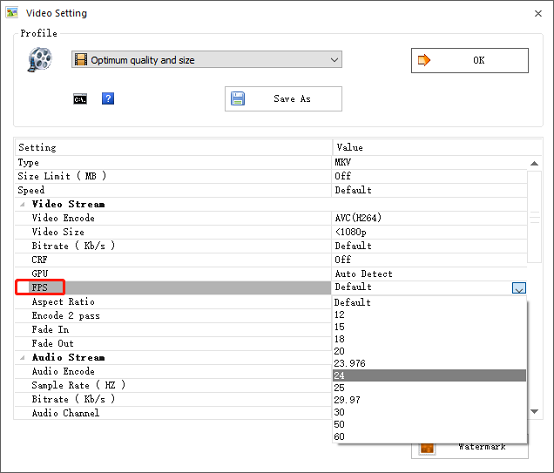Click the floppy disk Save As icon
Viewport: 554px width, 473px height.
tap(238, 99)
